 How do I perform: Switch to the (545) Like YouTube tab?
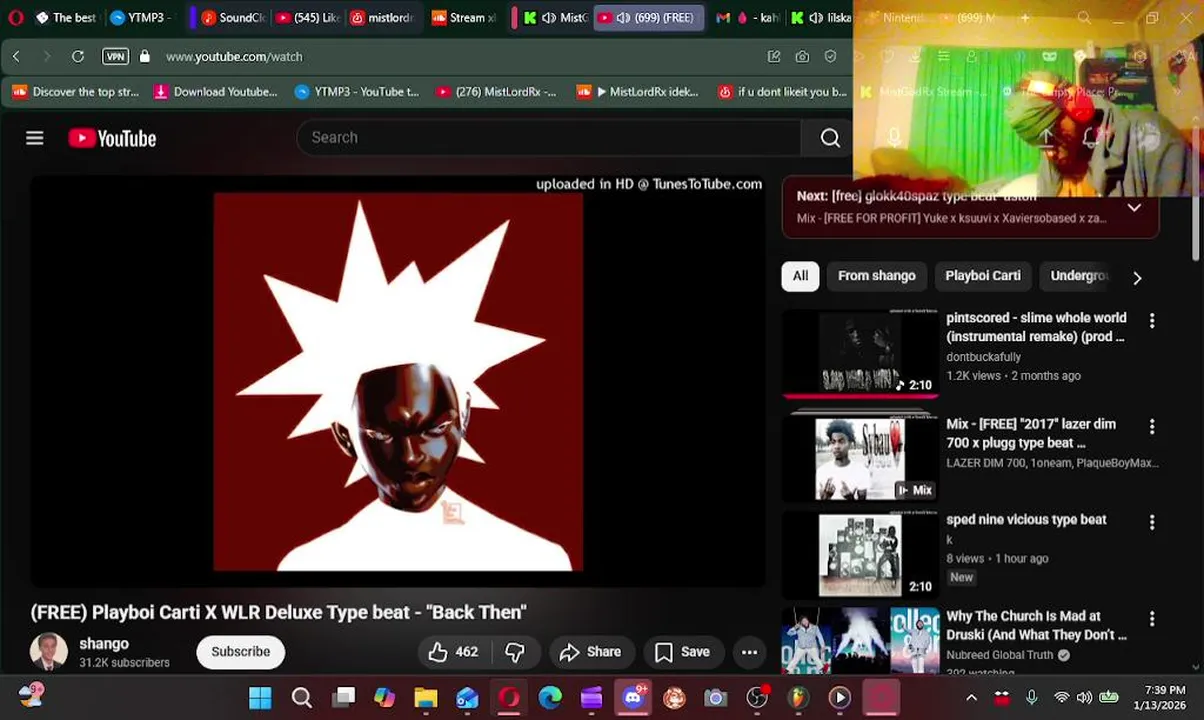tap(307, 17)
